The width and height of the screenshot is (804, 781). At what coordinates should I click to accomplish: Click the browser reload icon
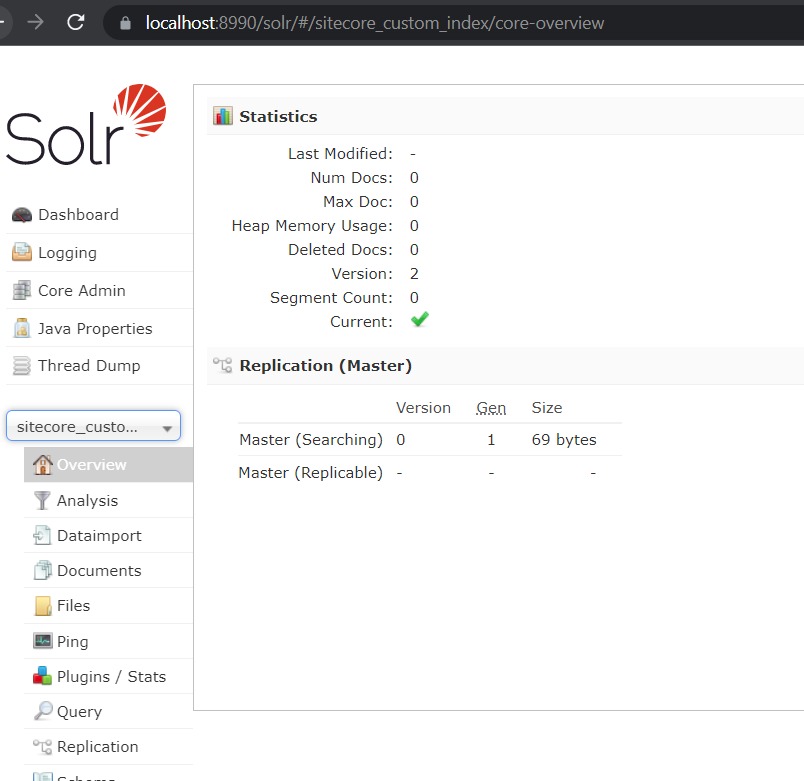tap(75, 22)
